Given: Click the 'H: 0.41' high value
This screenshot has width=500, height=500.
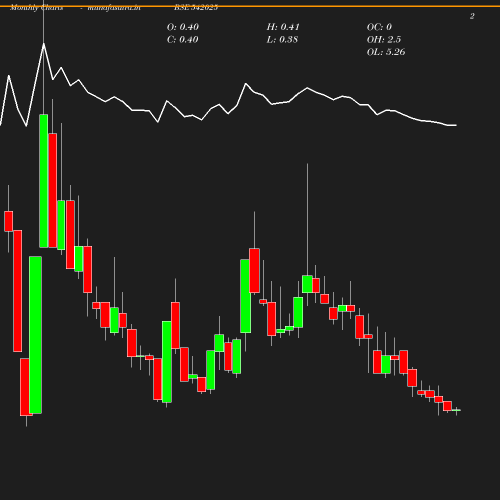Looking at the screenshot, I should [x=283, y=27].
